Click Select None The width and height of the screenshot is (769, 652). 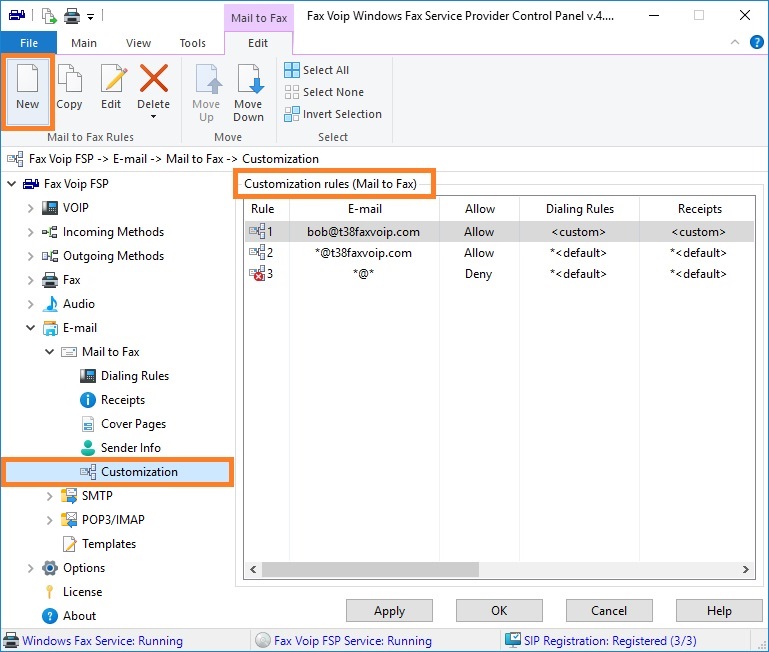coord(324,92)
